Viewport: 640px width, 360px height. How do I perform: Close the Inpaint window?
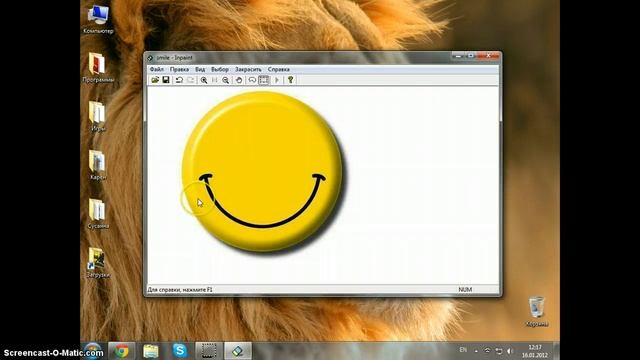(x=488, y=56)
